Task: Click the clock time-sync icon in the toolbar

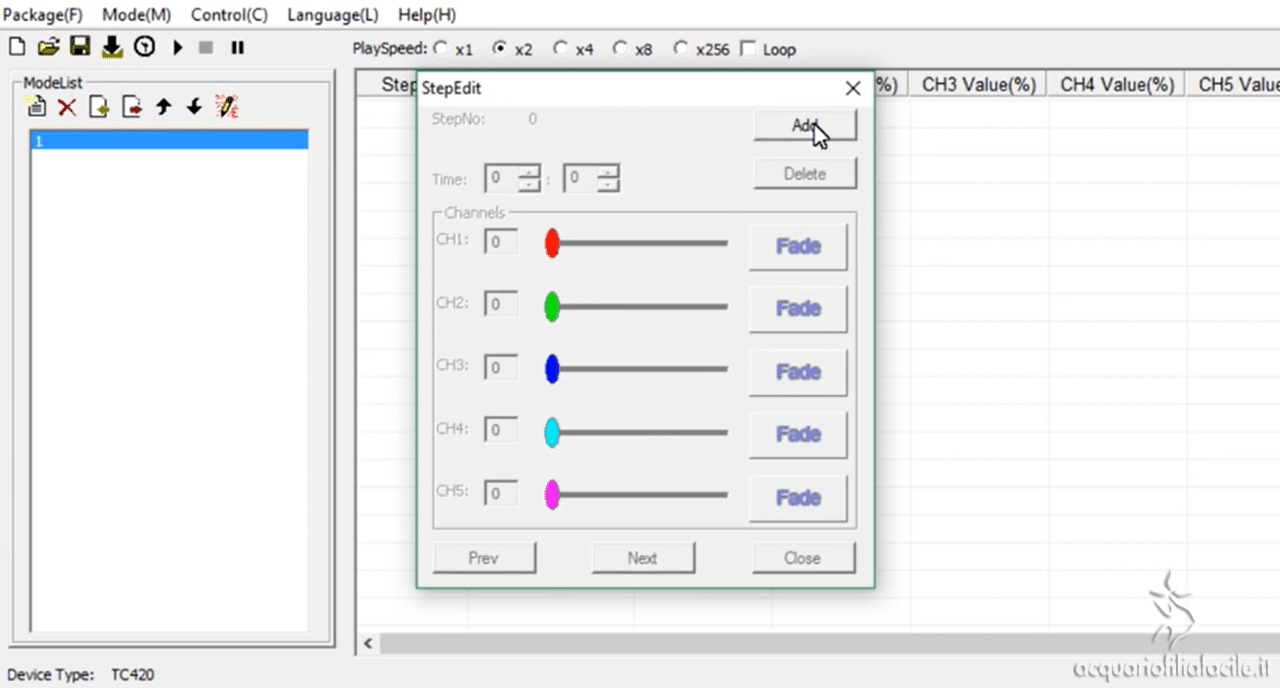Action: pos(145,47)
